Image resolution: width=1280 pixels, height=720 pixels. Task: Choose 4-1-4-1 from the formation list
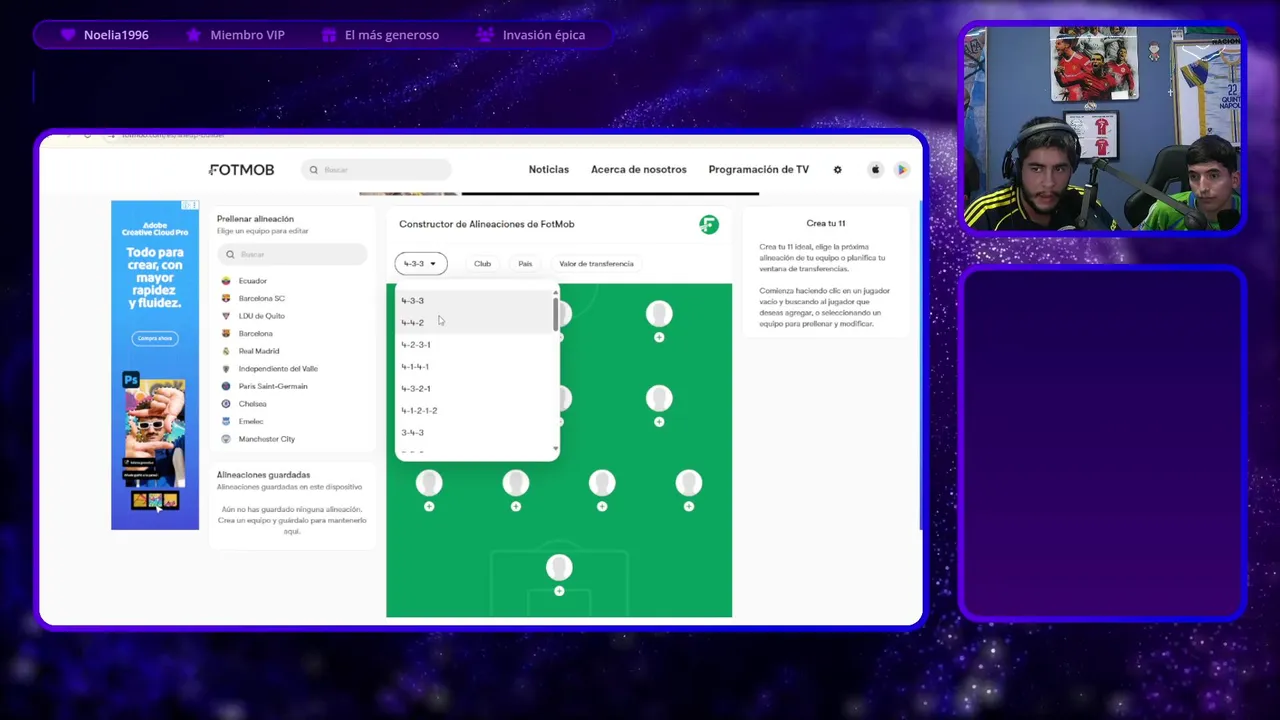point(475,367)
